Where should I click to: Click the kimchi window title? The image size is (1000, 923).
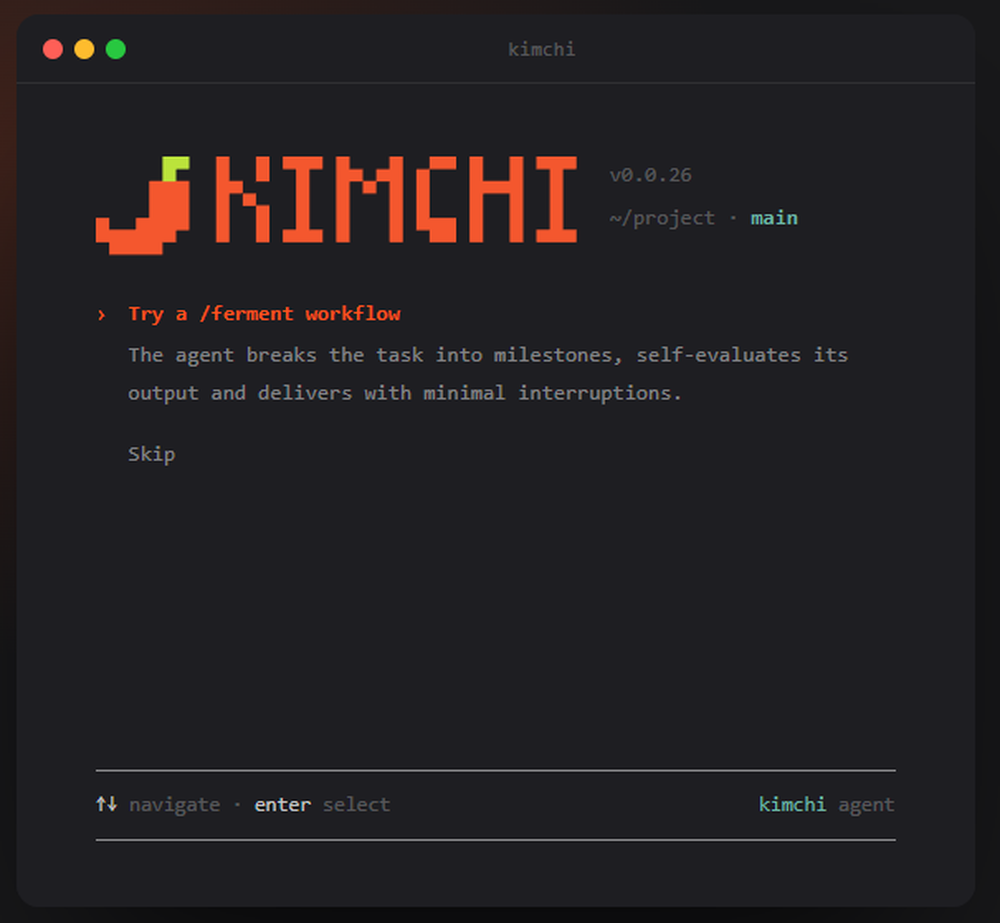pos(541,49)
